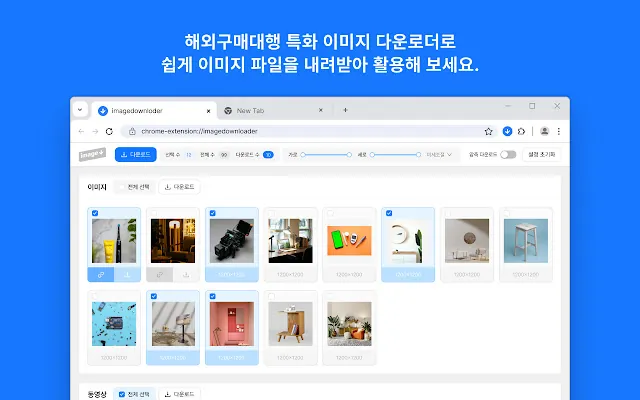Select the living room with plants thumbnail
Image resolution: width=640 pixels, height=400 pixels.
pyautogui.click(x=349, y=324)
